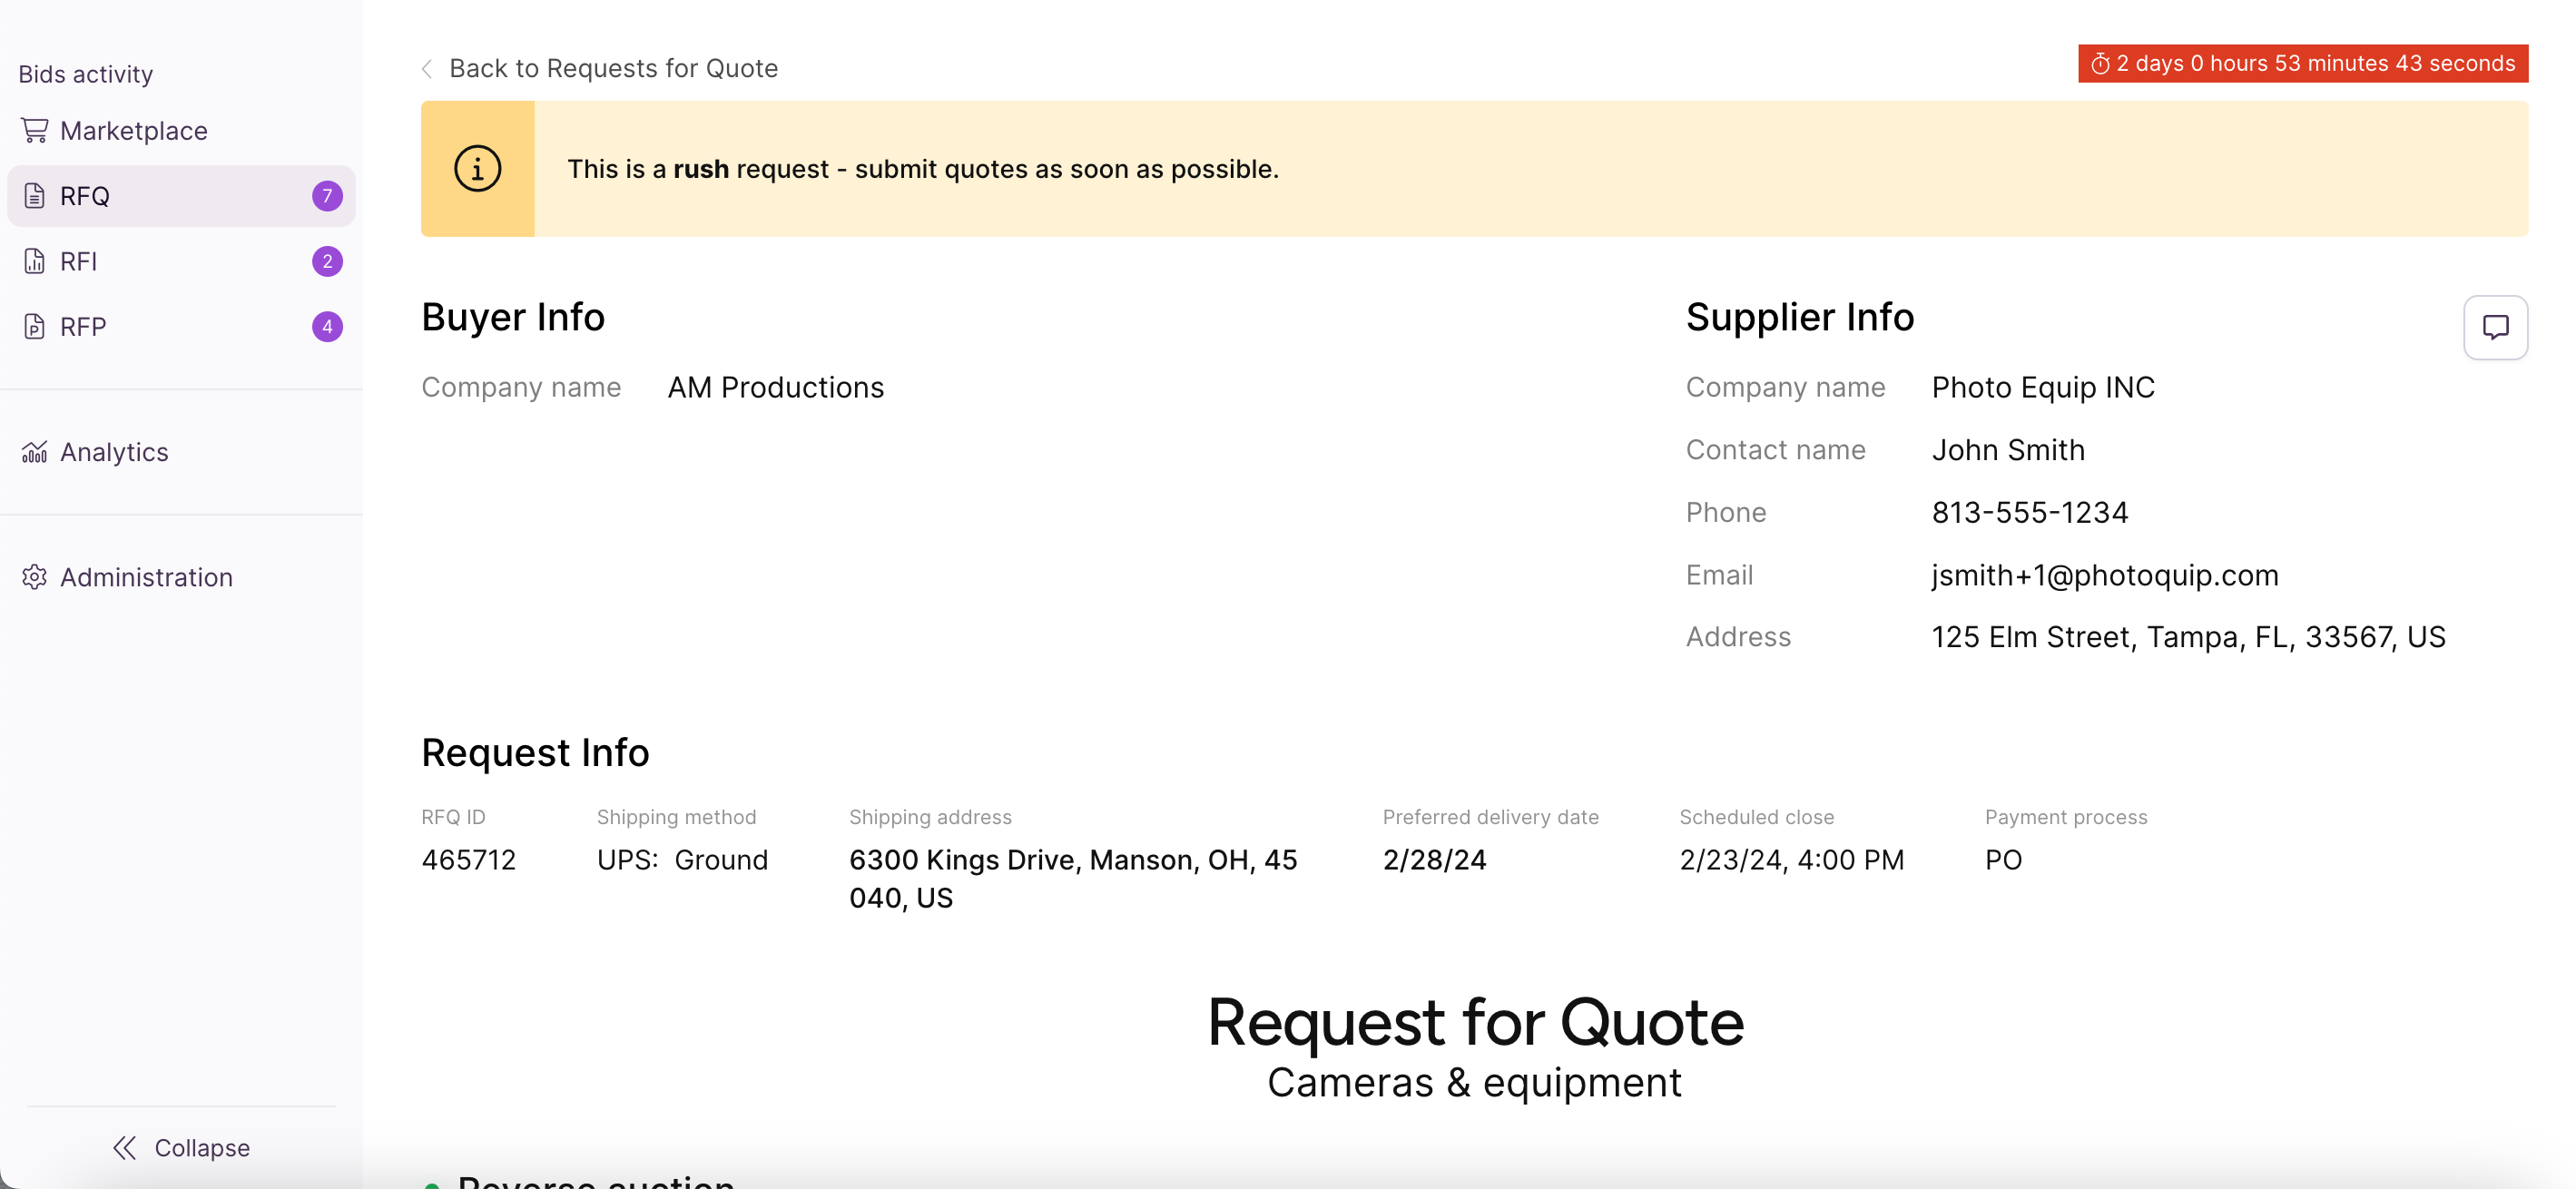Click the Marketplace shopping cart icon
The image size is (2576, 1189).
pyautogui.click(x=35, y=130)
